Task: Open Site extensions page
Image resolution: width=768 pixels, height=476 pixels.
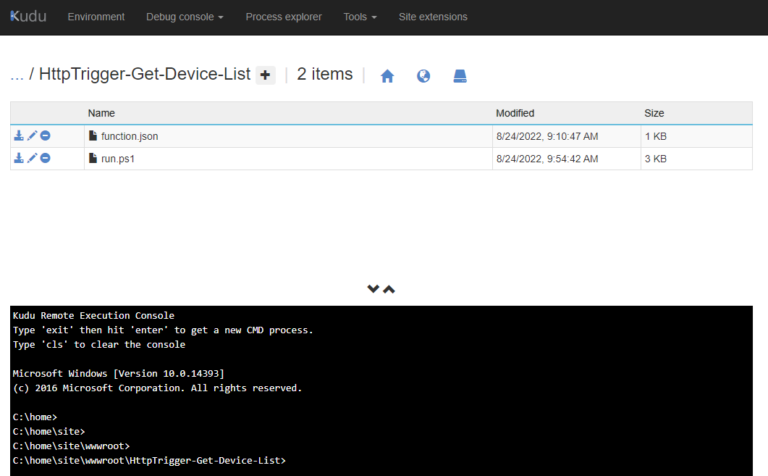Action: 433,17
